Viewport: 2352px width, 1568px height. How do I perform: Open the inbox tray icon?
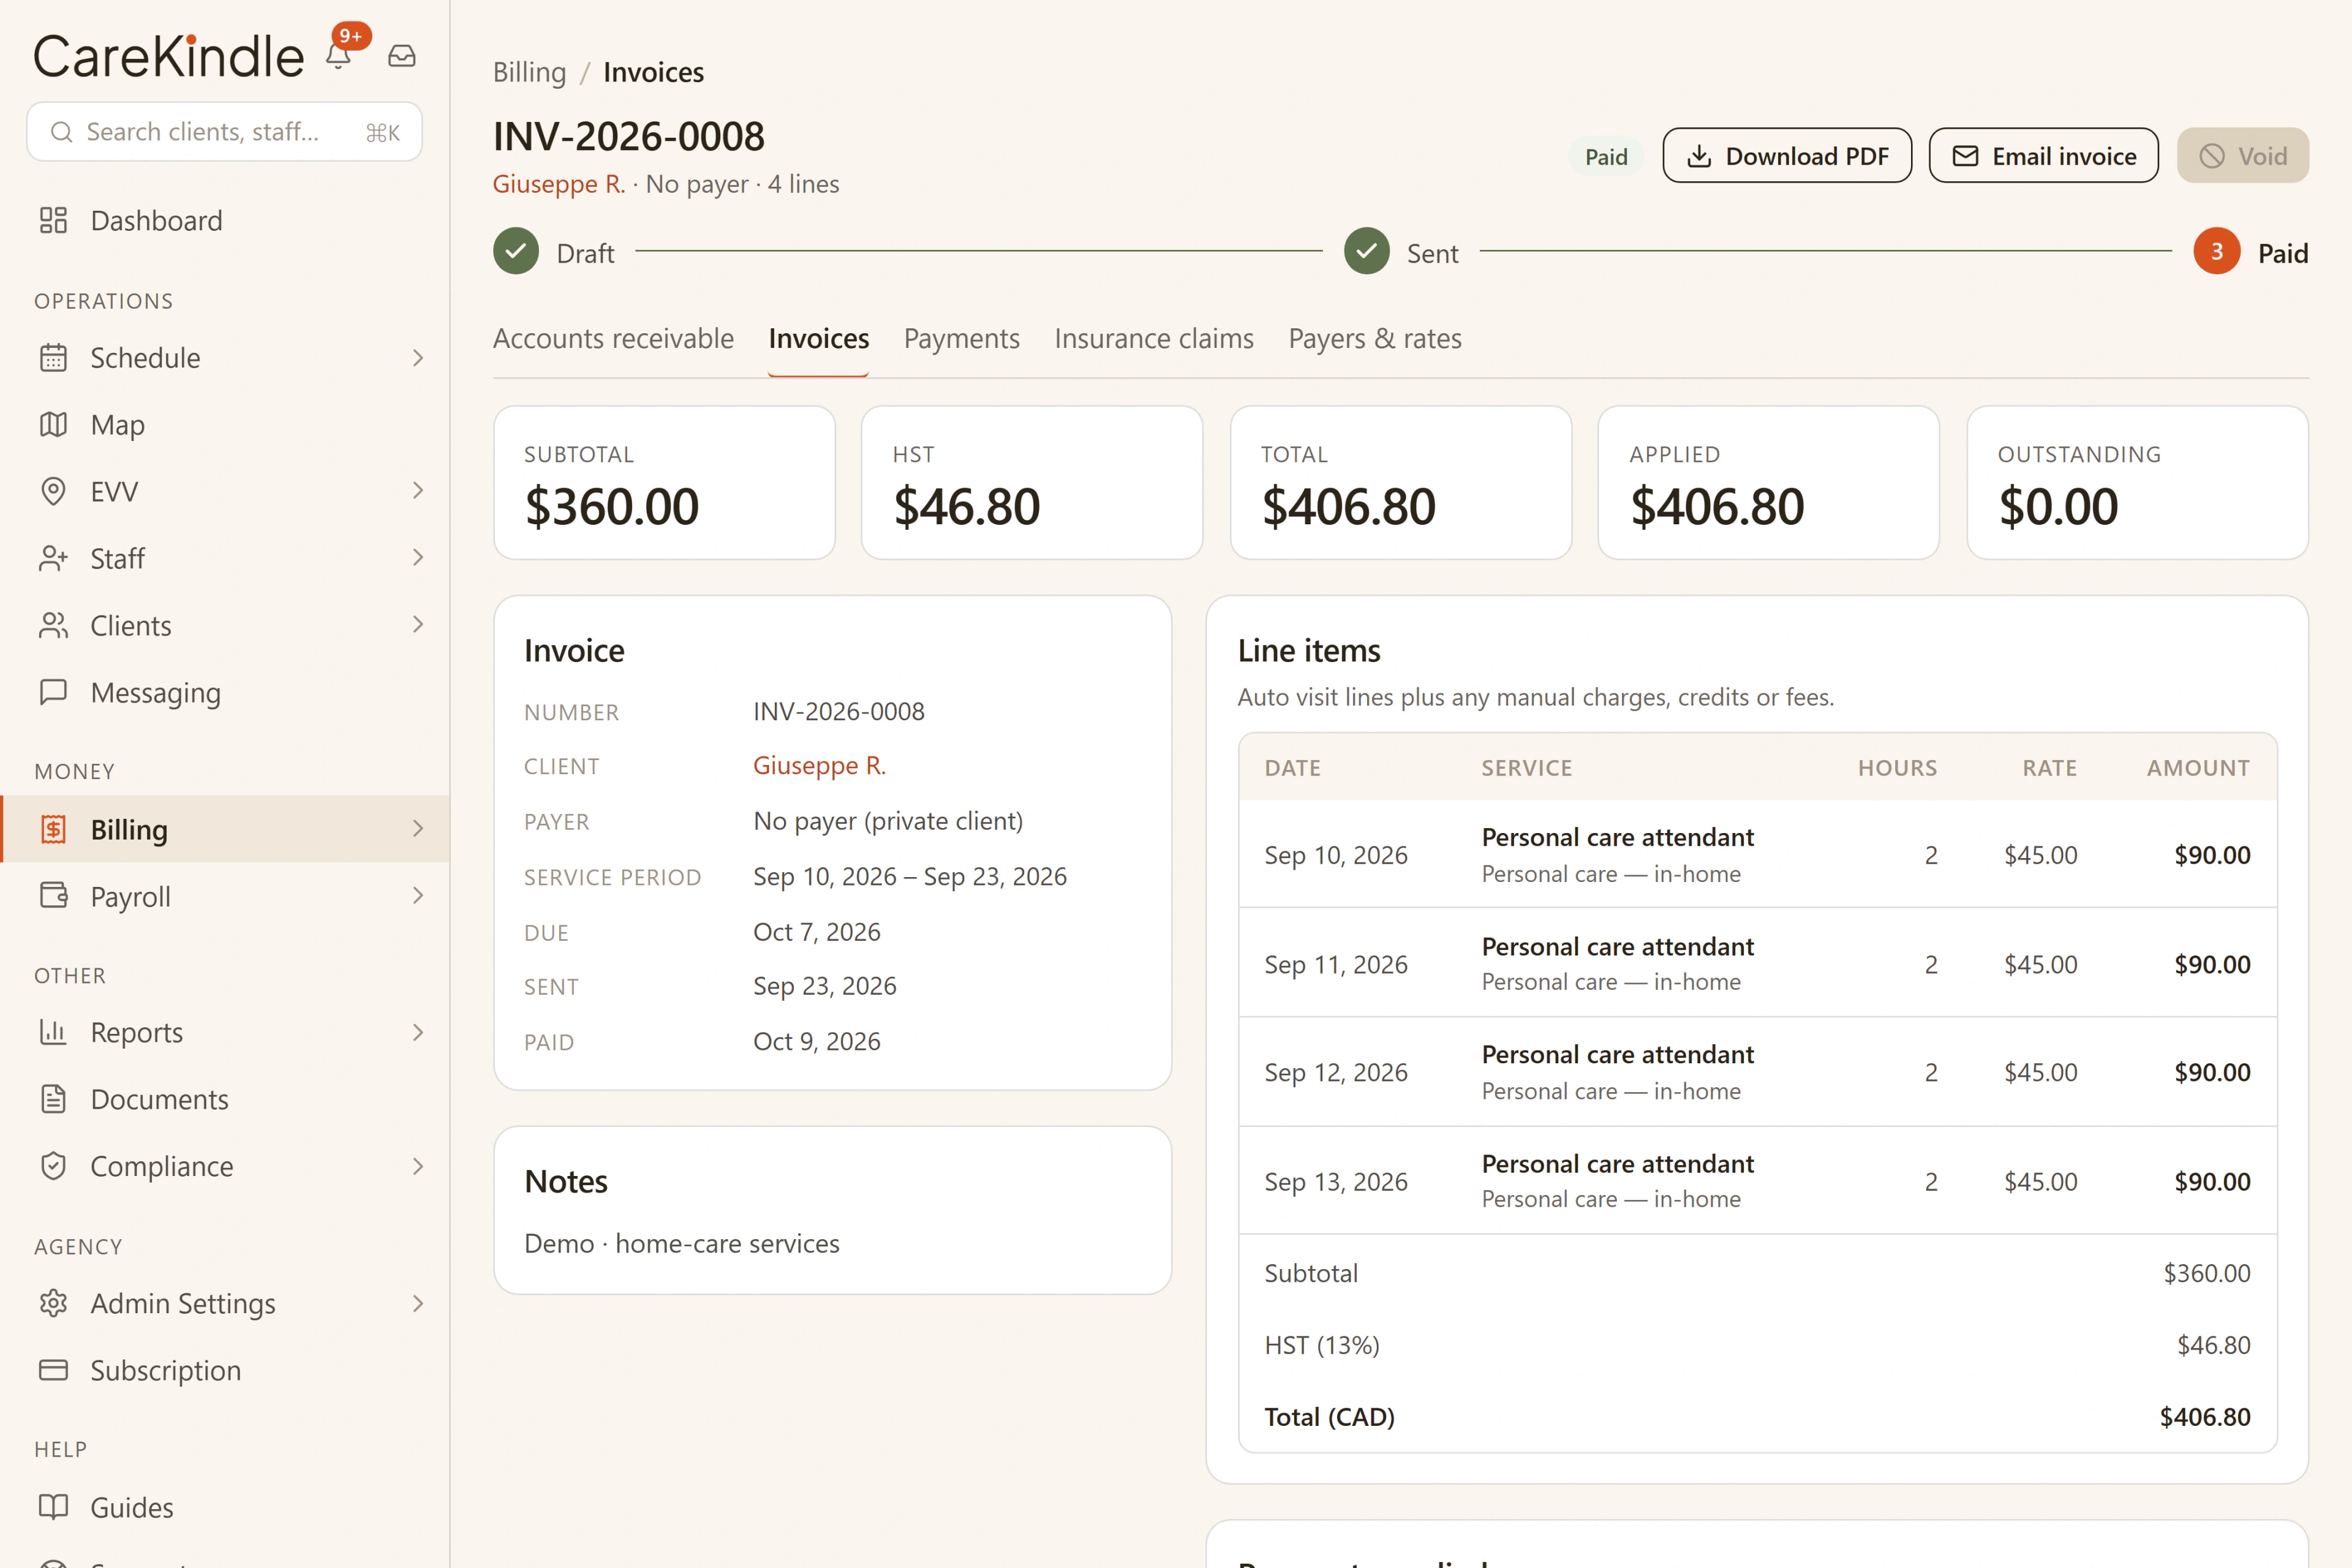[x=402, y=56]
